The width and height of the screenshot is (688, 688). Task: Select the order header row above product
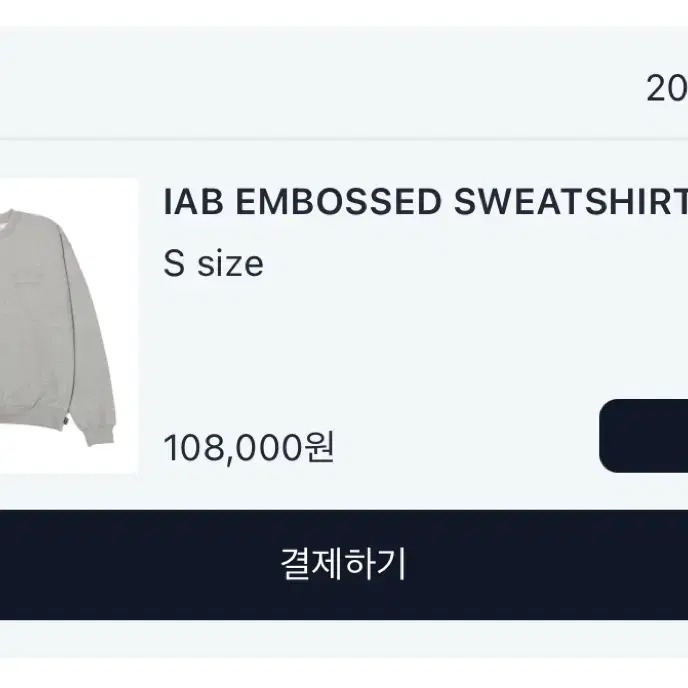click(x=344, y=83)
